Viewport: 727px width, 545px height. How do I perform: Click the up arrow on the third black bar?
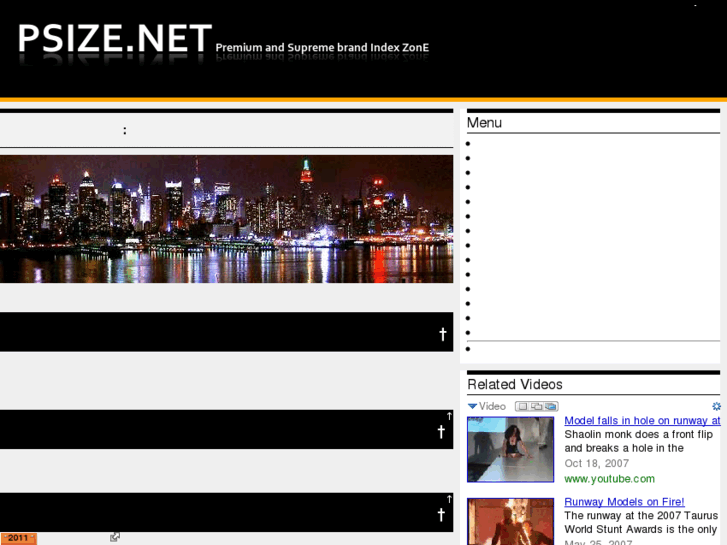(449, 499)
